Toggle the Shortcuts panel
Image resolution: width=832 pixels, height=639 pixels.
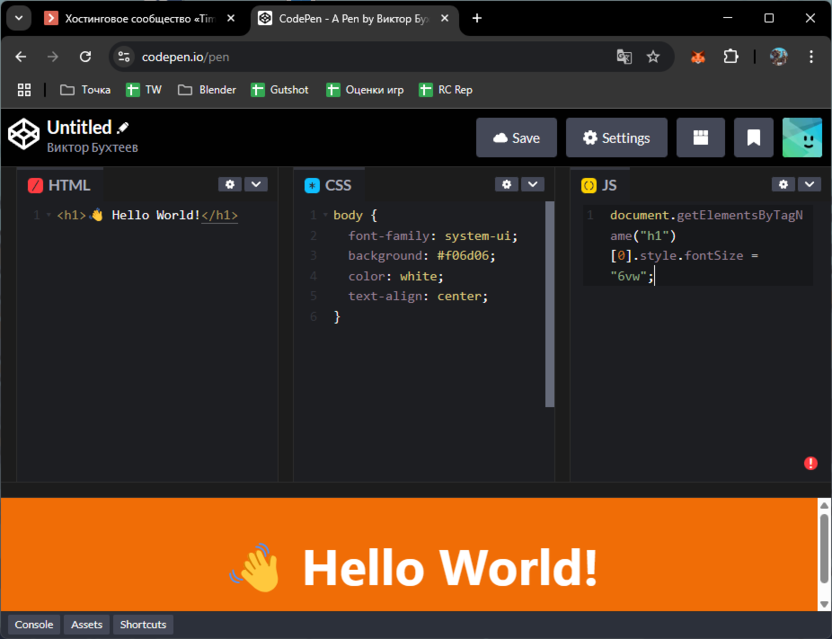[x=143, y=625]
